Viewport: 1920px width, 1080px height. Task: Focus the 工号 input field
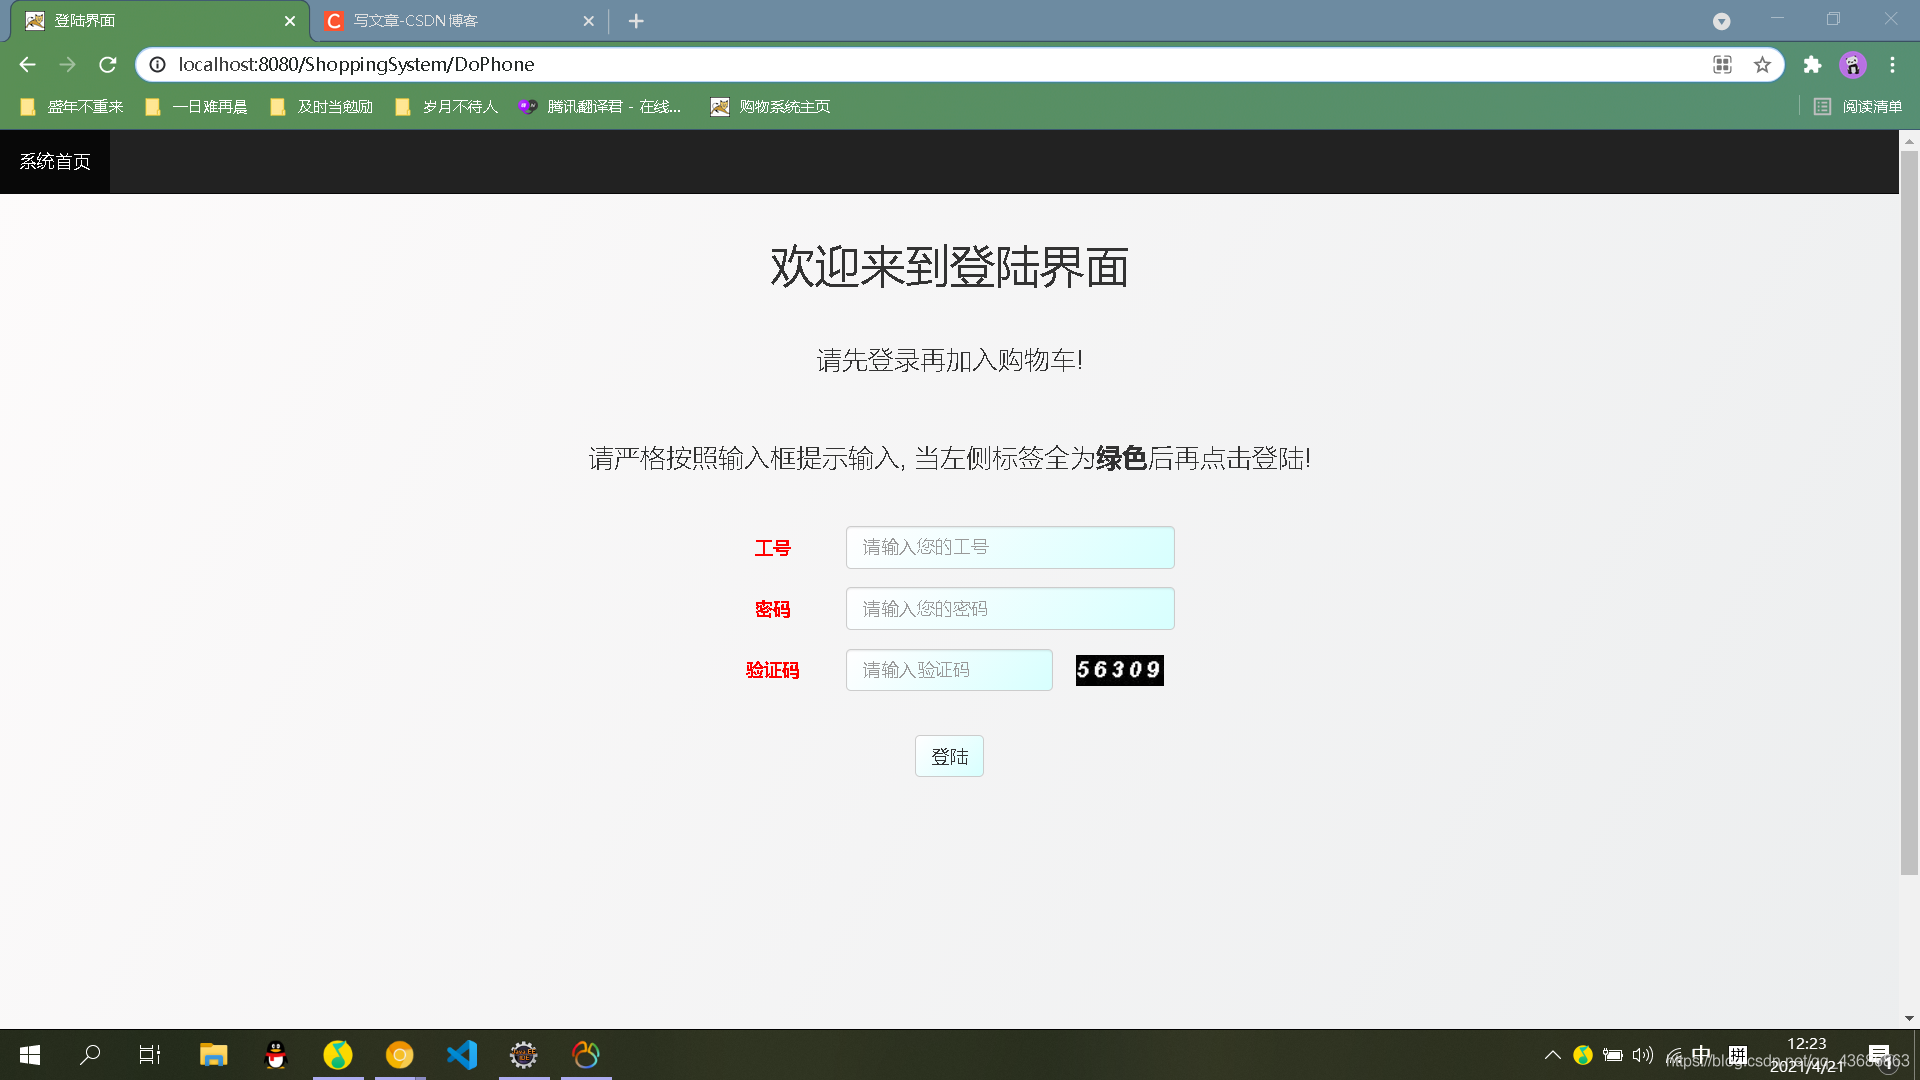(1010, 547)
